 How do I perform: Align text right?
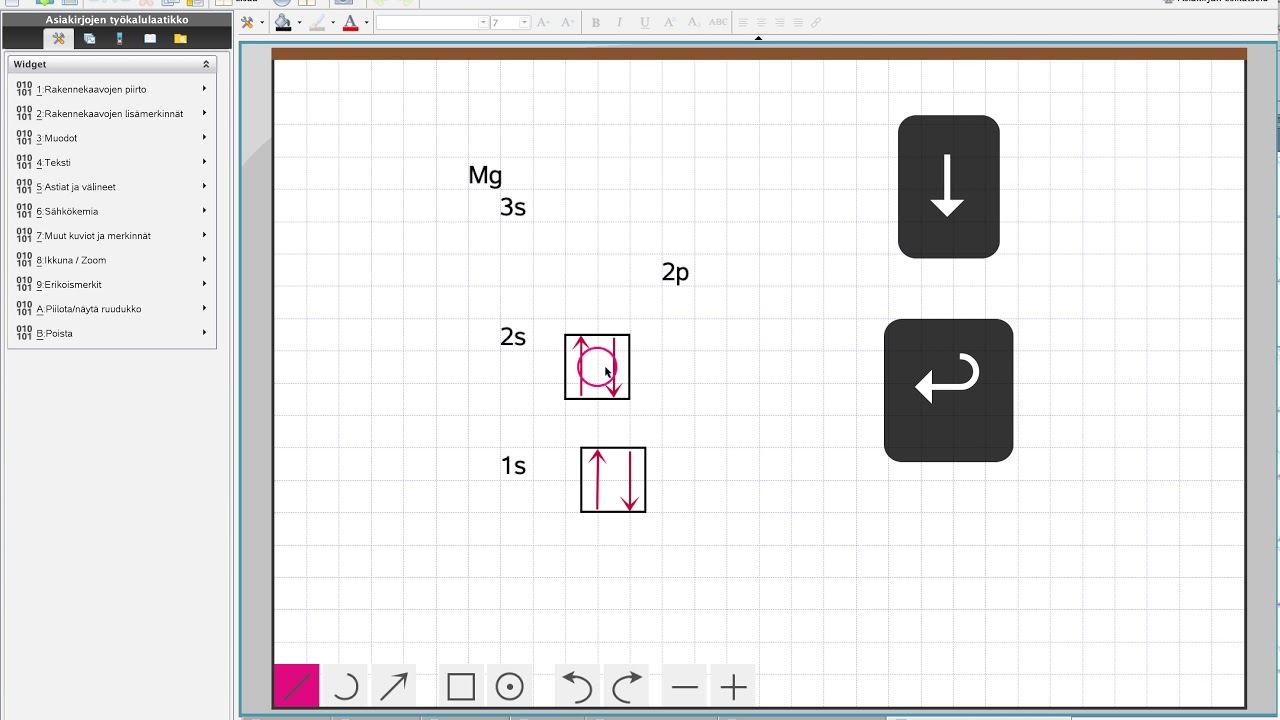click(779, 22)
